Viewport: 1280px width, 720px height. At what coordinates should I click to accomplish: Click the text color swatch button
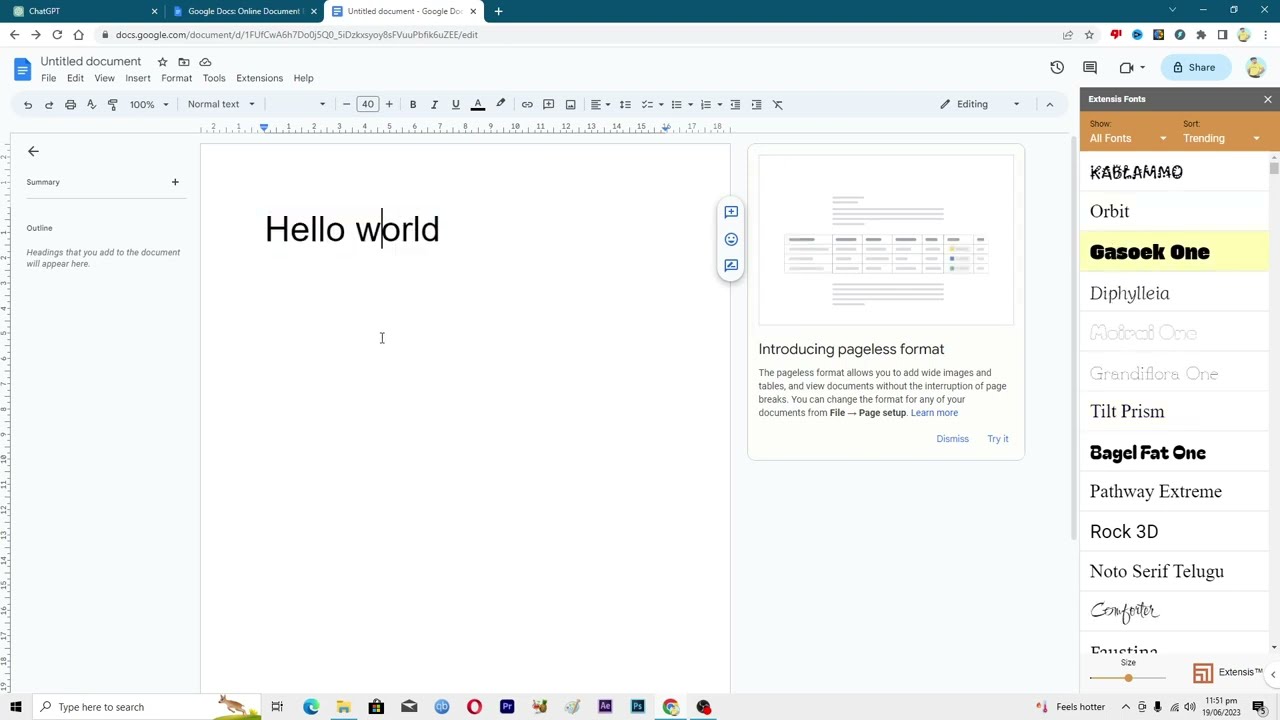(478, 104)
